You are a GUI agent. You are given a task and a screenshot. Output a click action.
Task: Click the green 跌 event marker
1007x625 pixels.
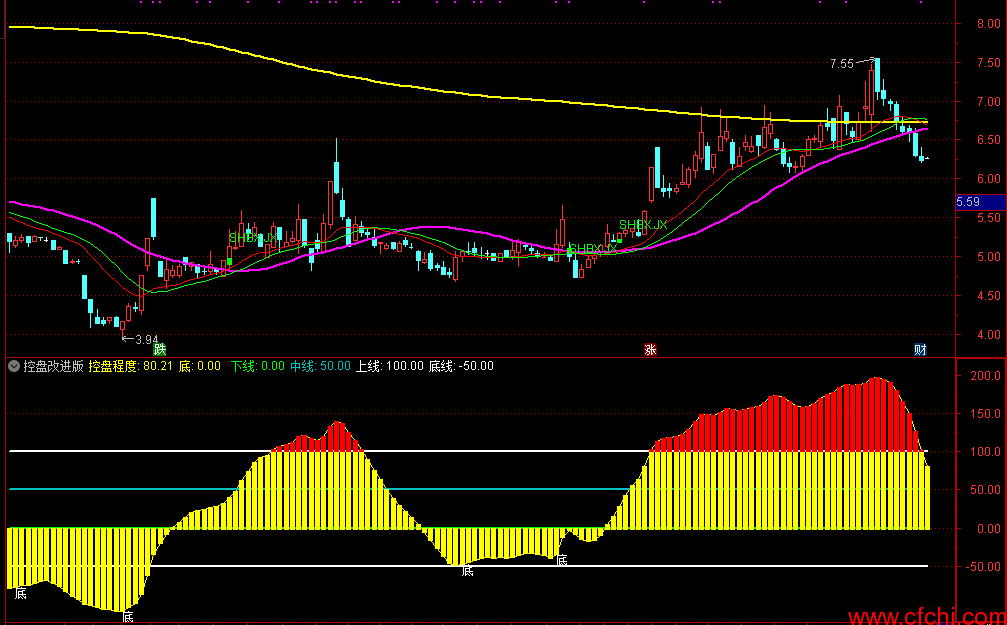[160, 350]
